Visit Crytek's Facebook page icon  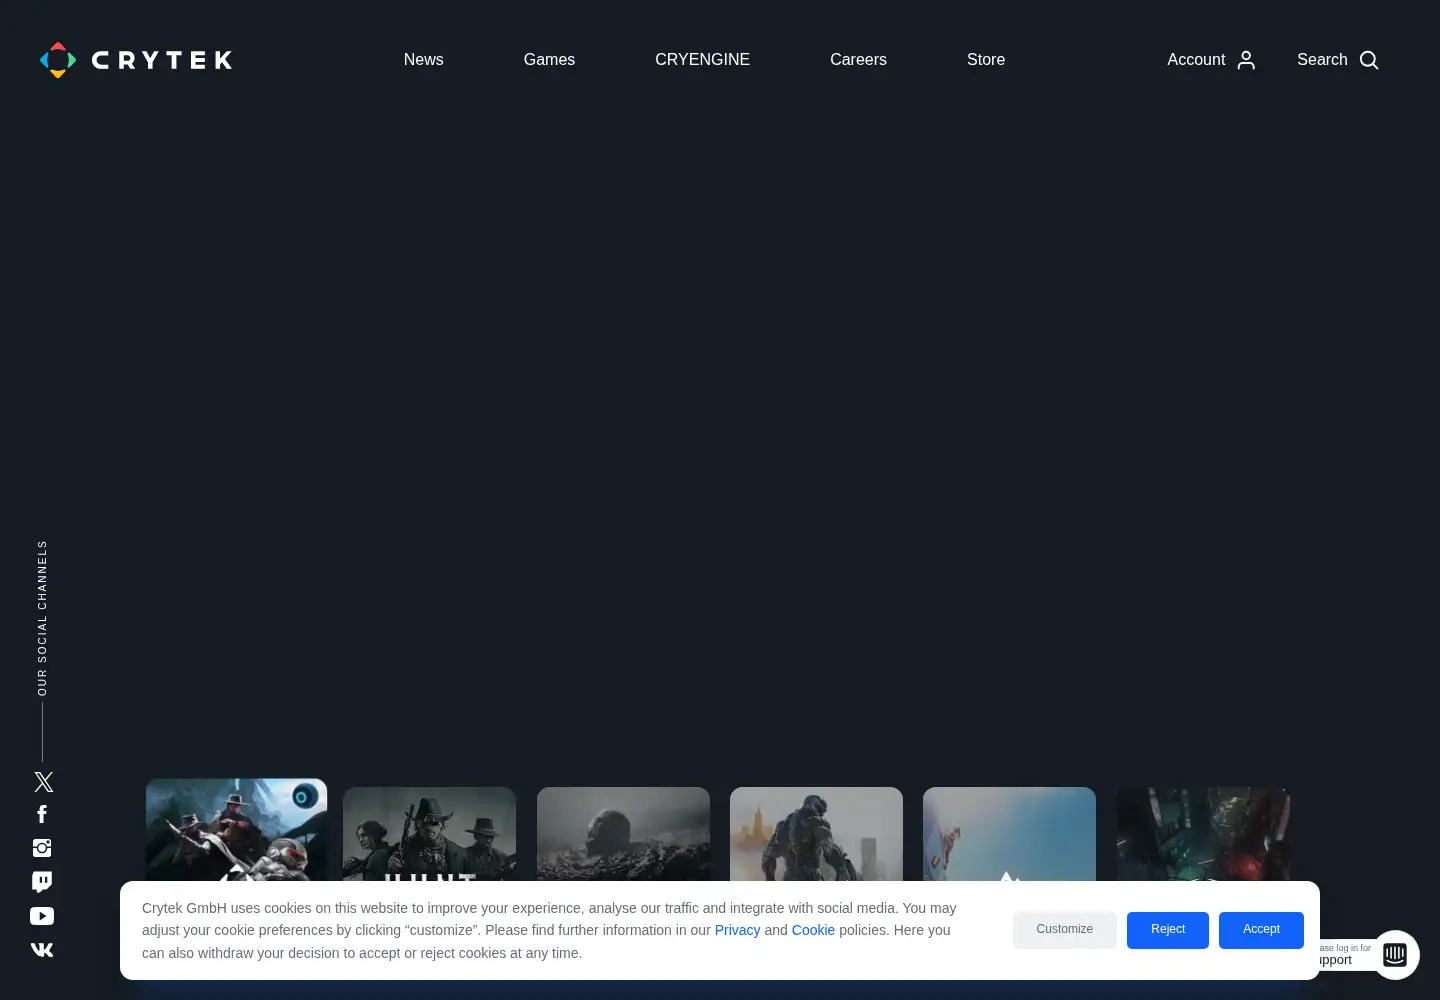pyautogui.click(x=42, y=814)
